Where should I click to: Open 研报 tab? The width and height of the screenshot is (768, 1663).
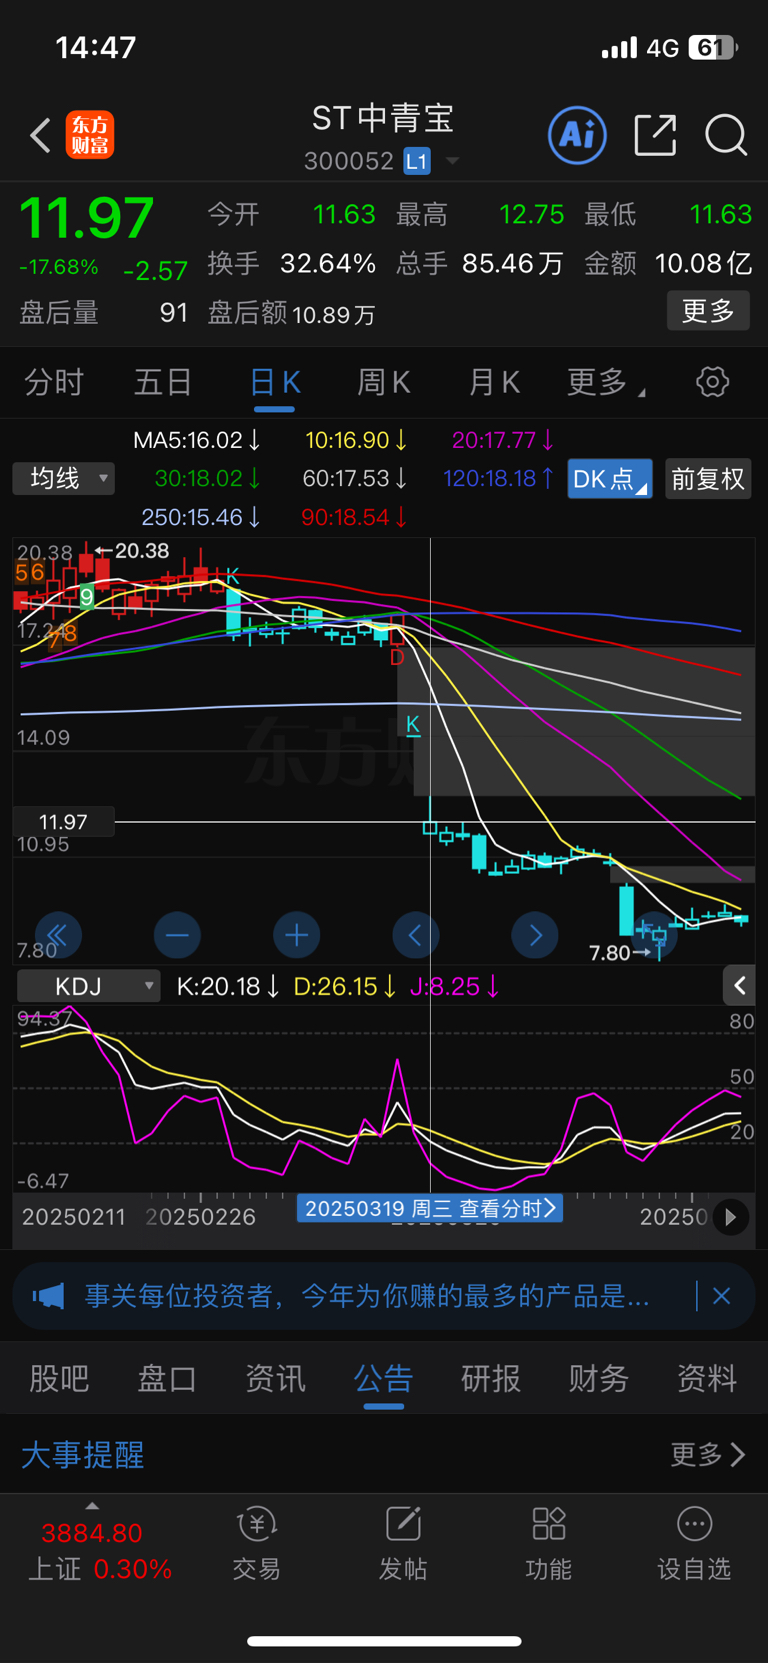click(x=491, y=1379)
